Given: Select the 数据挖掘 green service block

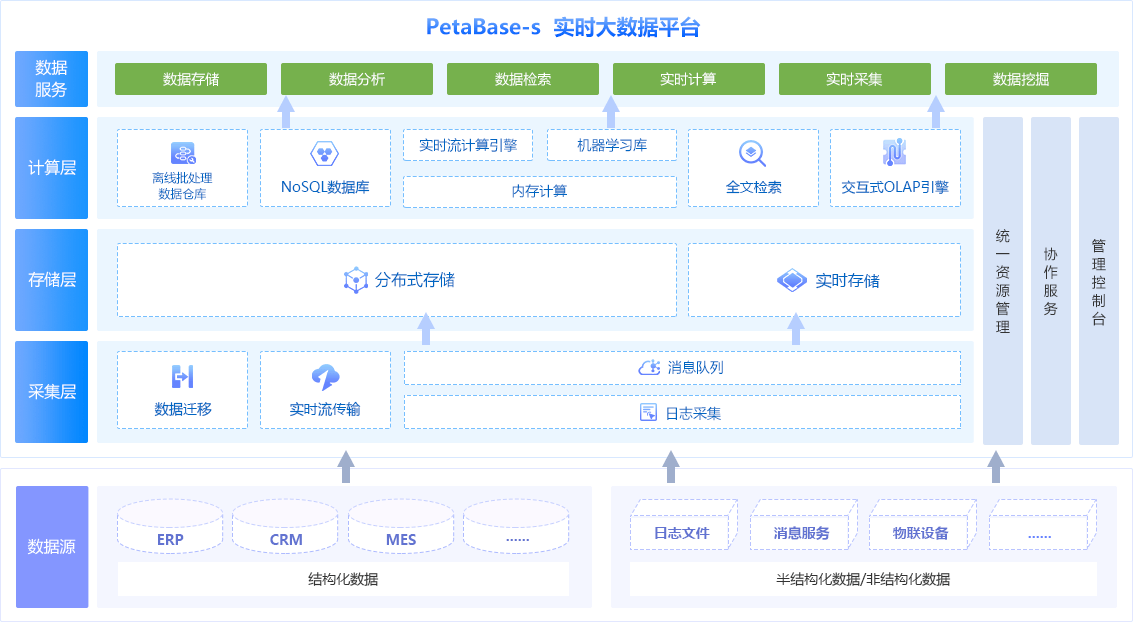Looking at the screenshot, I should click(1021, 79).
